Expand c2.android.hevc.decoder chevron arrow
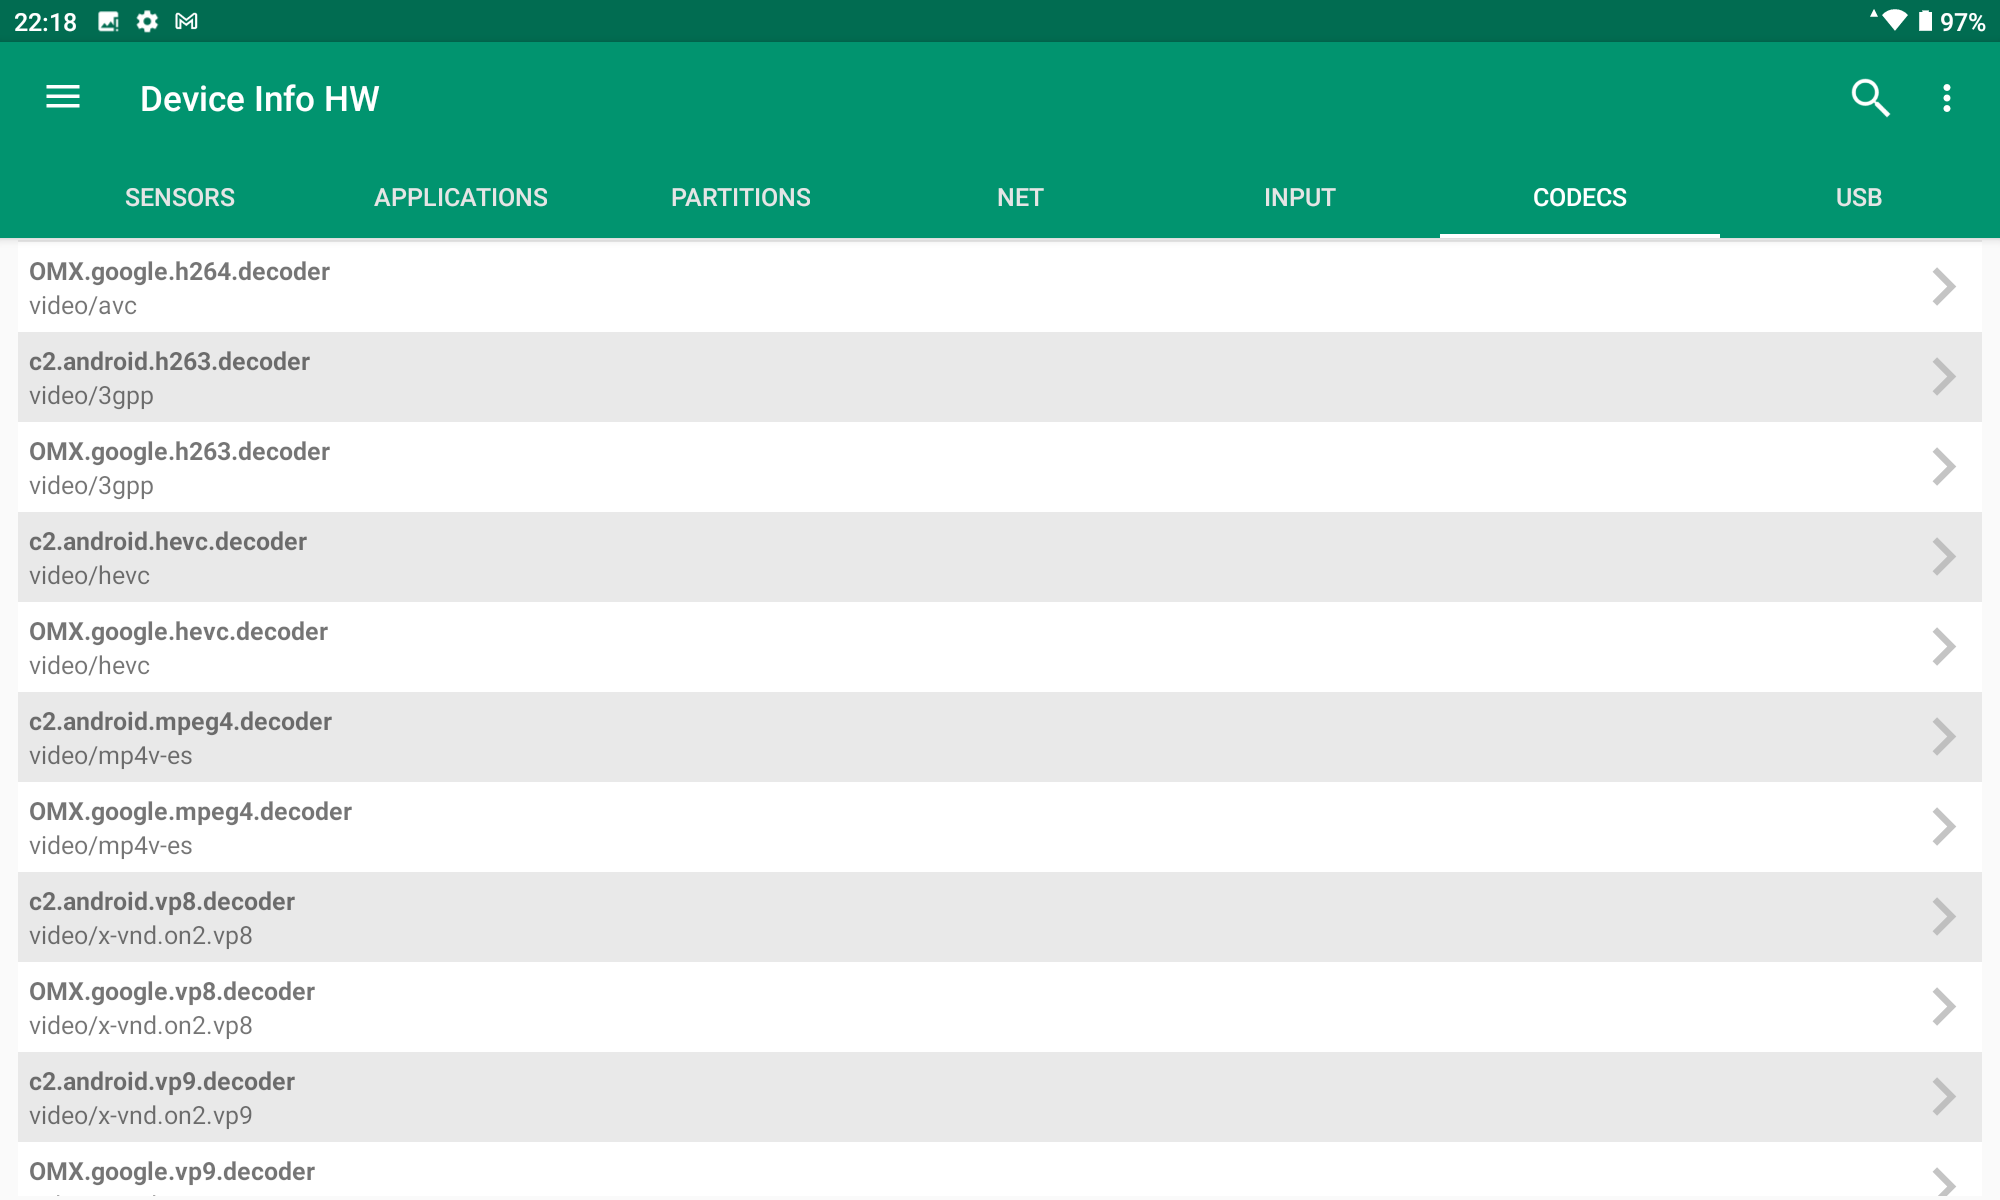The width and height of the screenshot is (2000, 1200). (x=1943, y=557)
